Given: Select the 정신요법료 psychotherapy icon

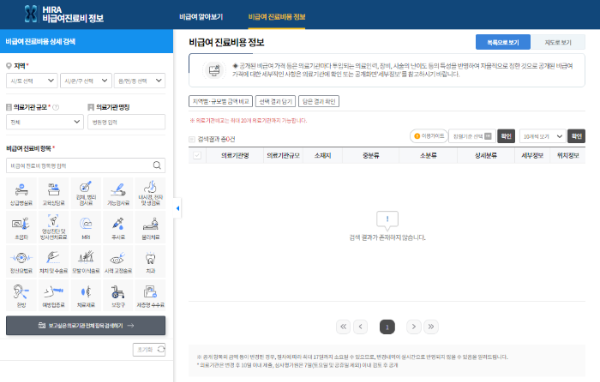Looking at the screenshot, I should click(21, 261).
